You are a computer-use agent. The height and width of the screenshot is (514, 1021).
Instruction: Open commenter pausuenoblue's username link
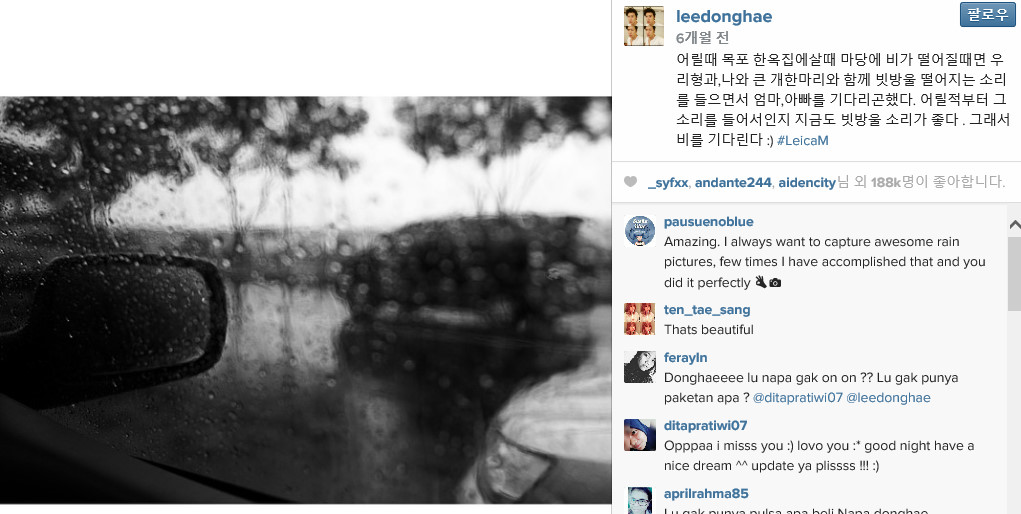pyautogui.click(x=708, y=221)
